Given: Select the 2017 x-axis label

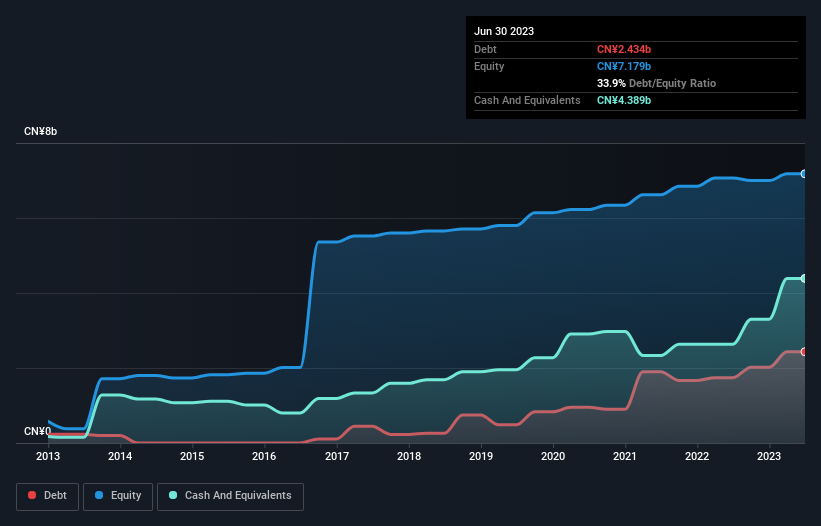Looking at the screenshot, I should pos(337,456).
